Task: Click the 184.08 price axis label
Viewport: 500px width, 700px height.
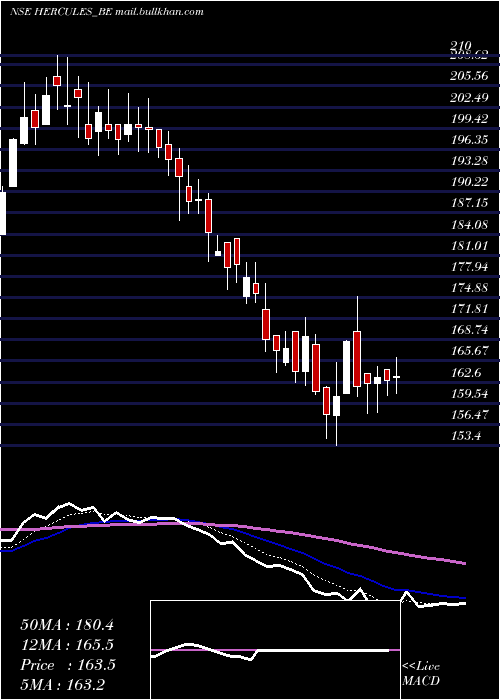Action: click(x=469, y=225)
